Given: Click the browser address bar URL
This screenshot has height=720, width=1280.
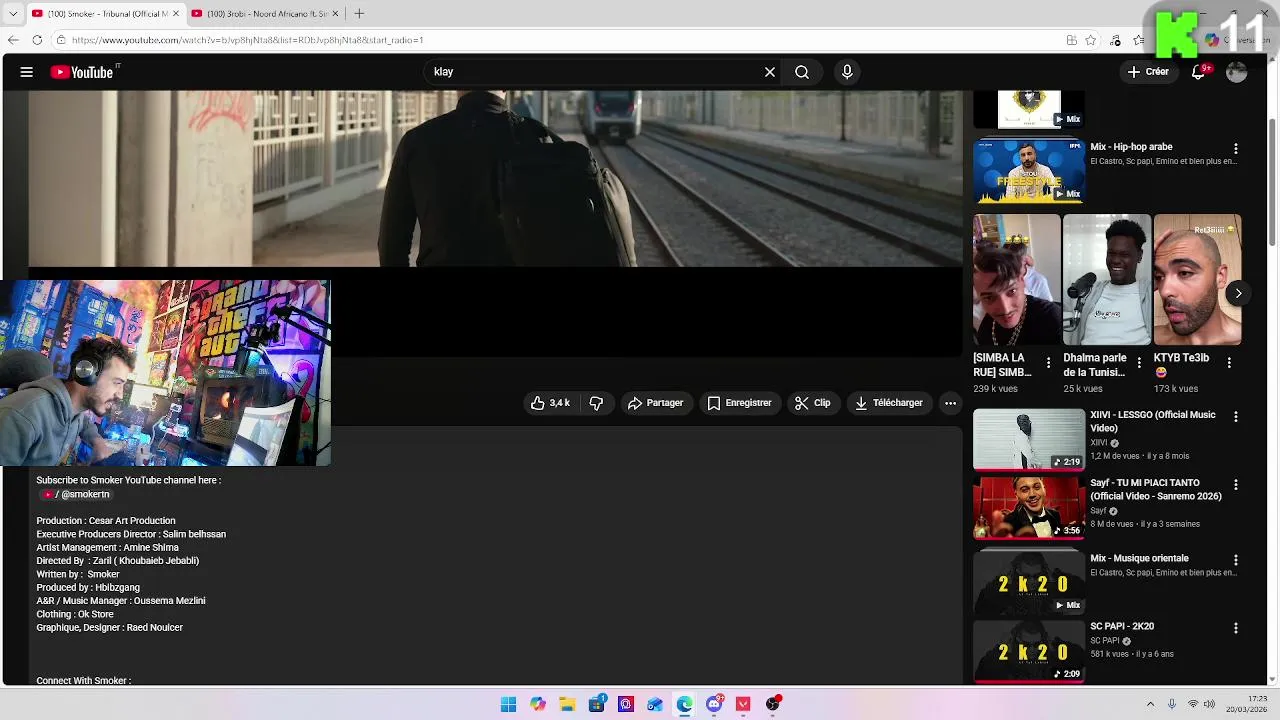Looking at the screenshot, I should pos(247,40).
